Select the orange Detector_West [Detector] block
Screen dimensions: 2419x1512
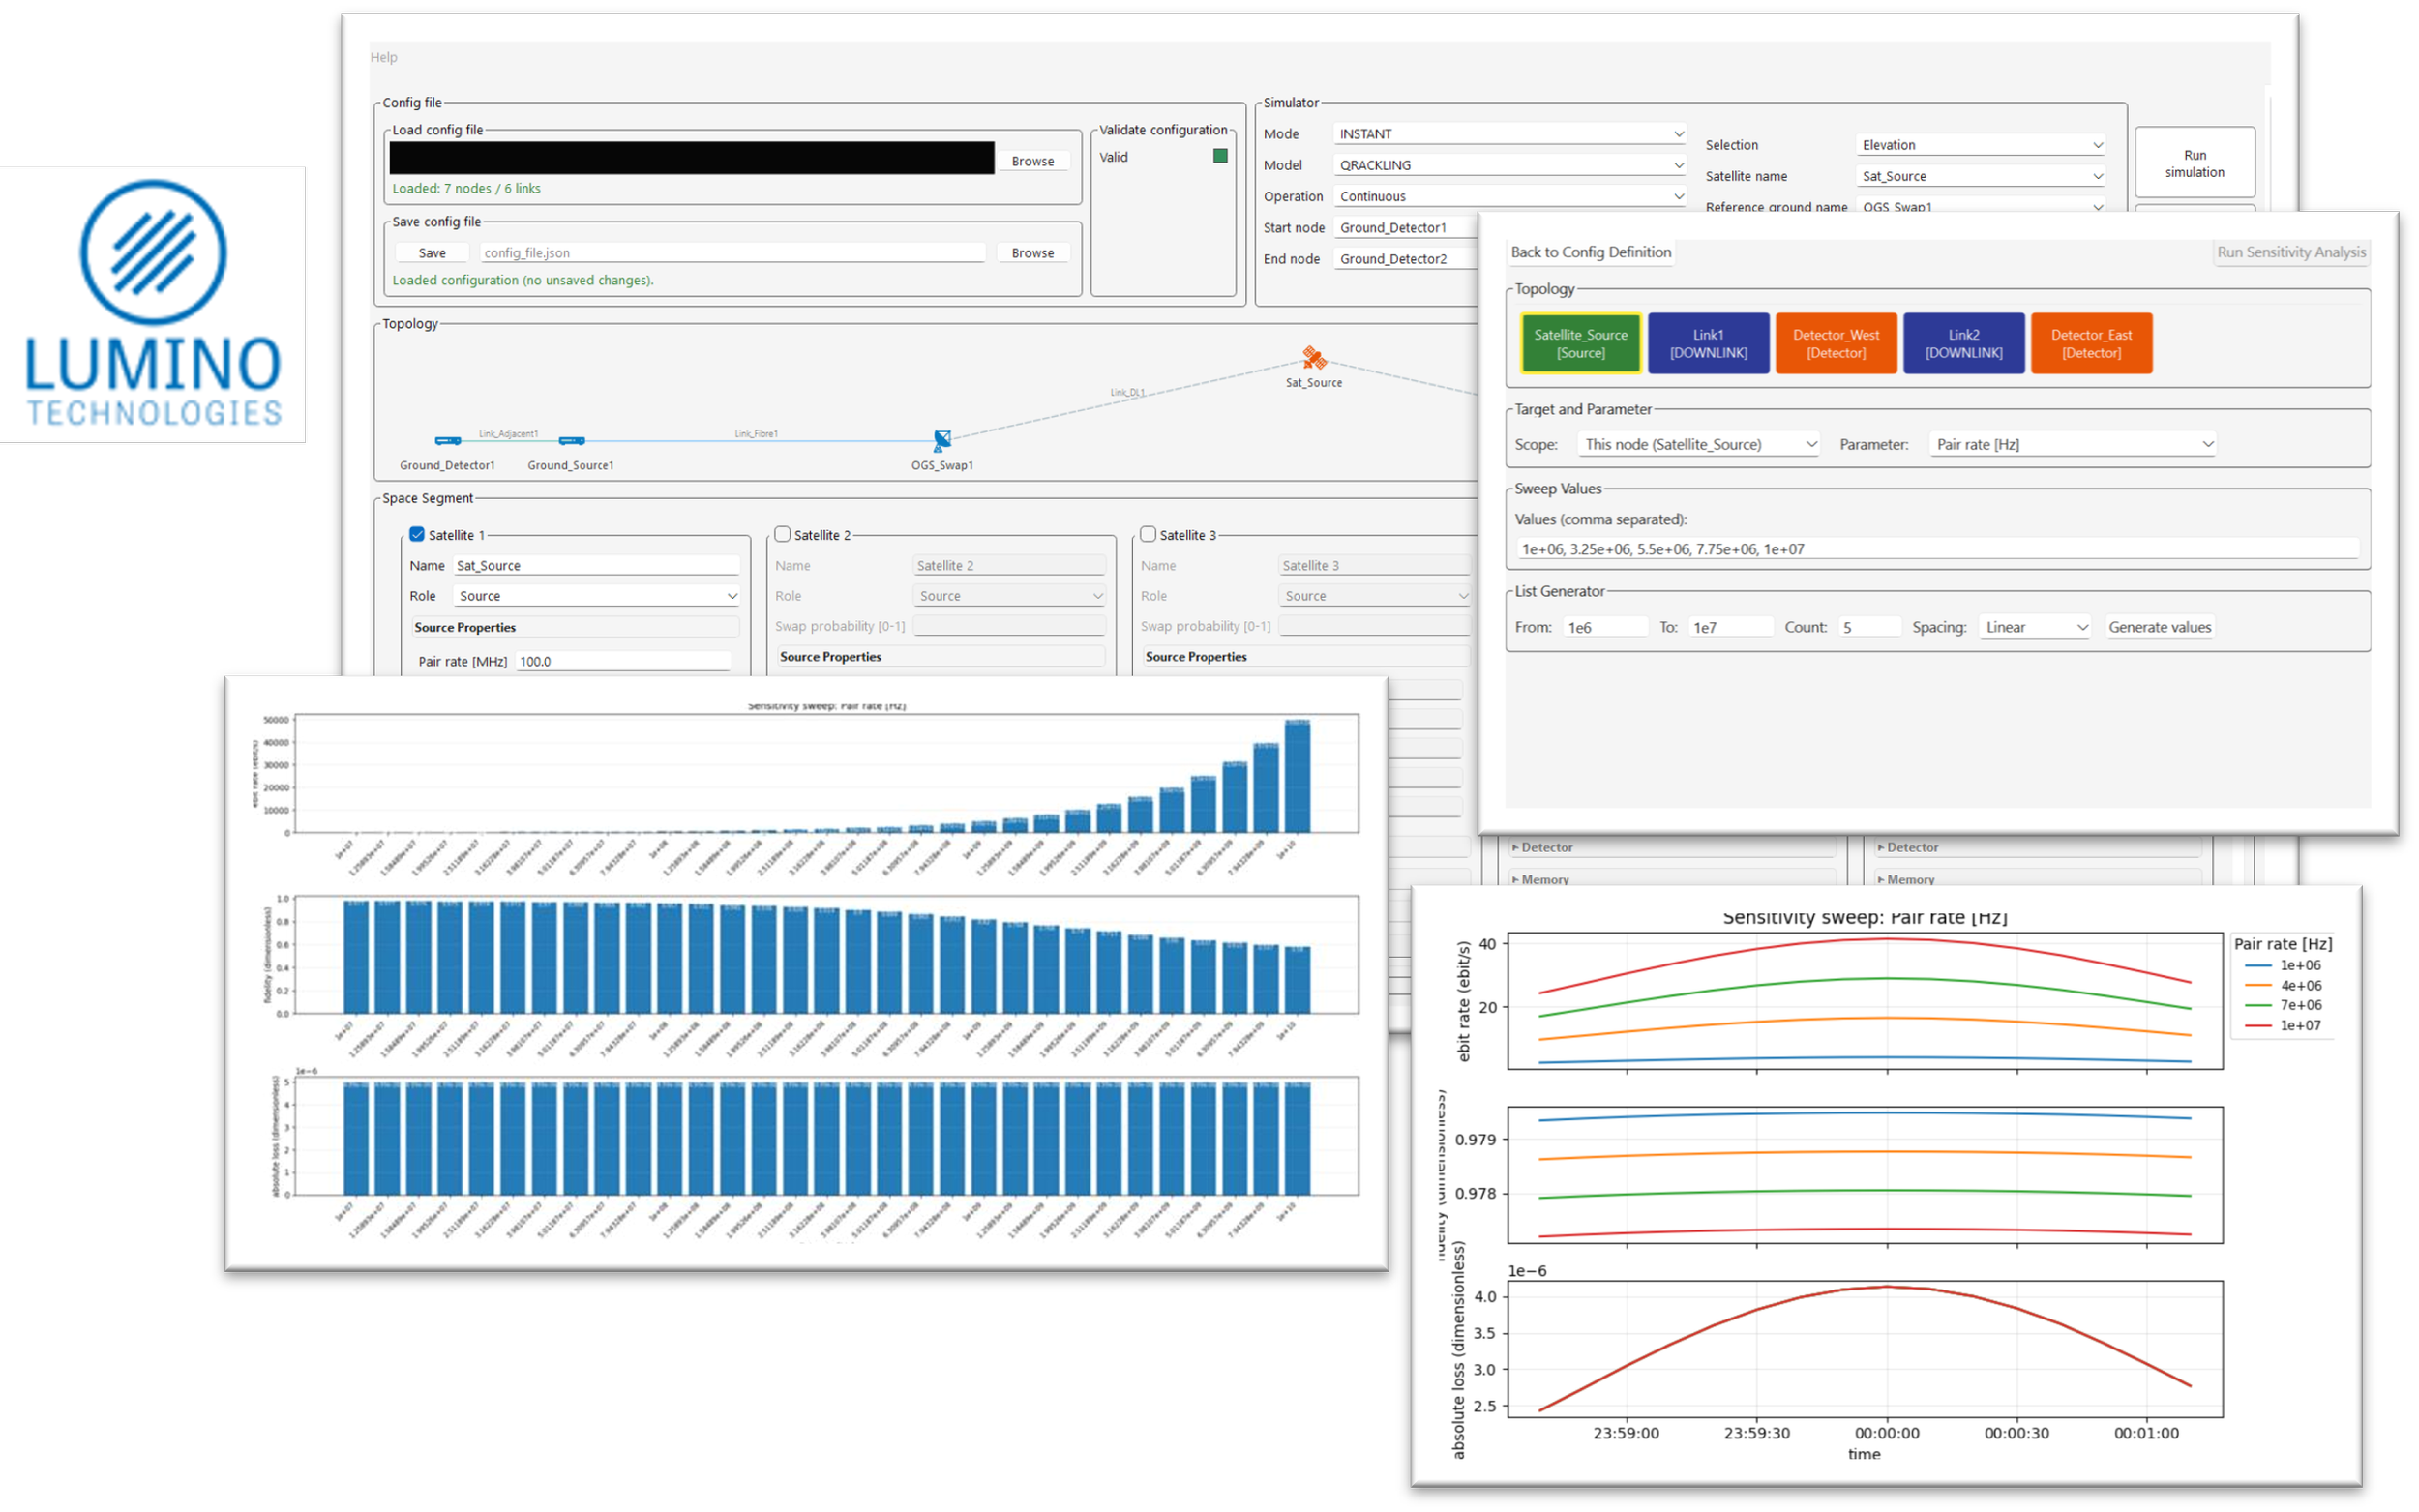[x=1836, y=343]
